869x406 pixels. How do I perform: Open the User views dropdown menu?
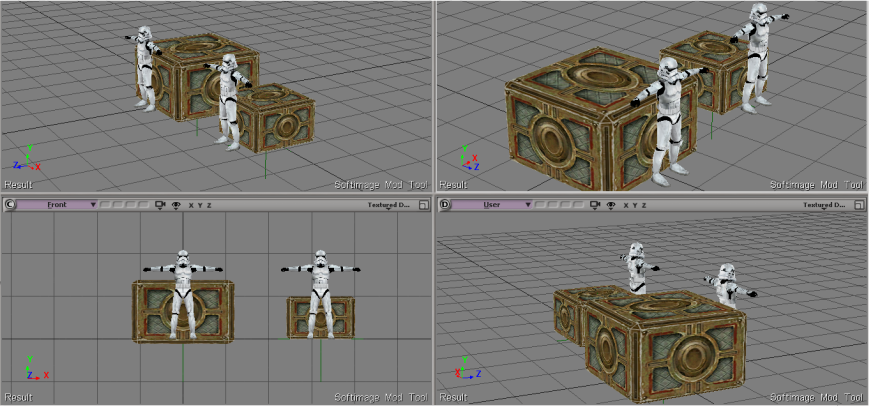pos(492,204)
